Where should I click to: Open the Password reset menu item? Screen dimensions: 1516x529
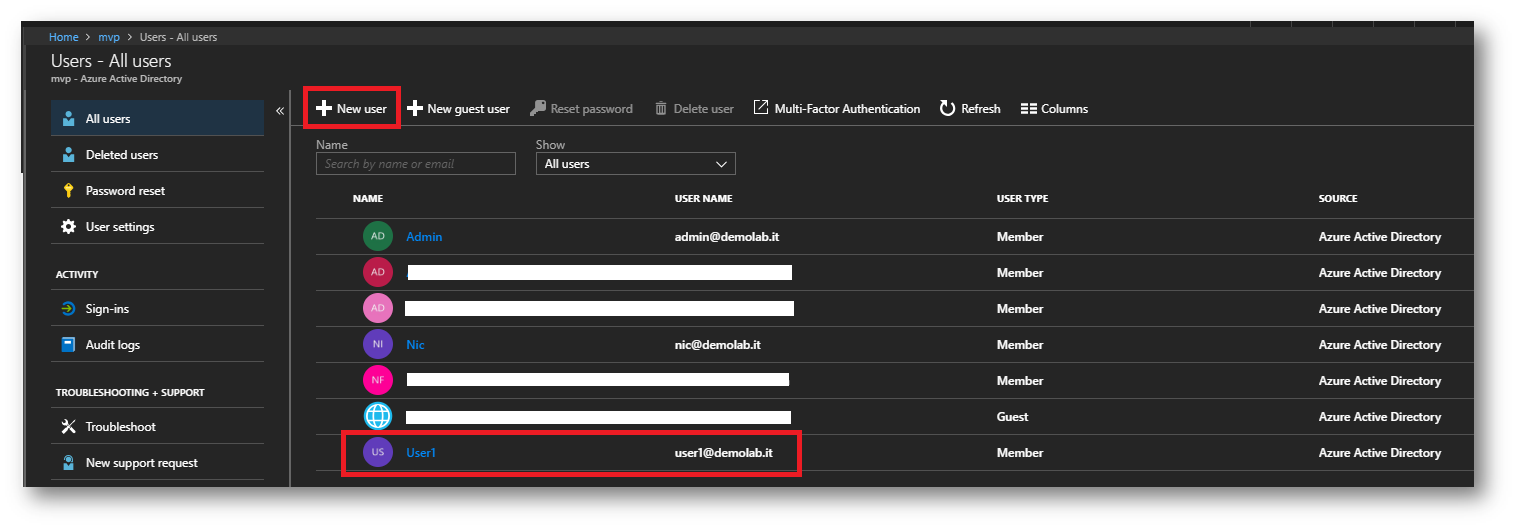click(x=158, y=191)
